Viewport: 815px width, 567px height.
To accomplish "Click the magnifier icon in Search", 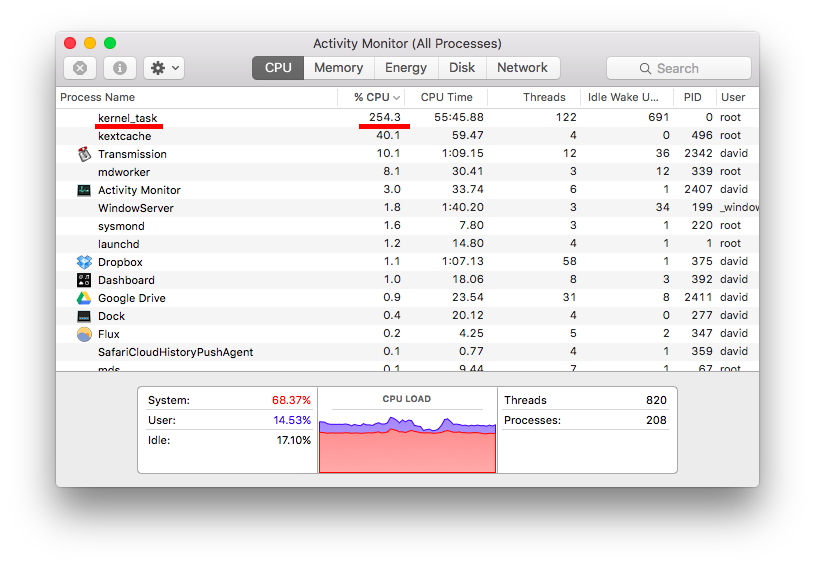I will [x=645, y=69].
